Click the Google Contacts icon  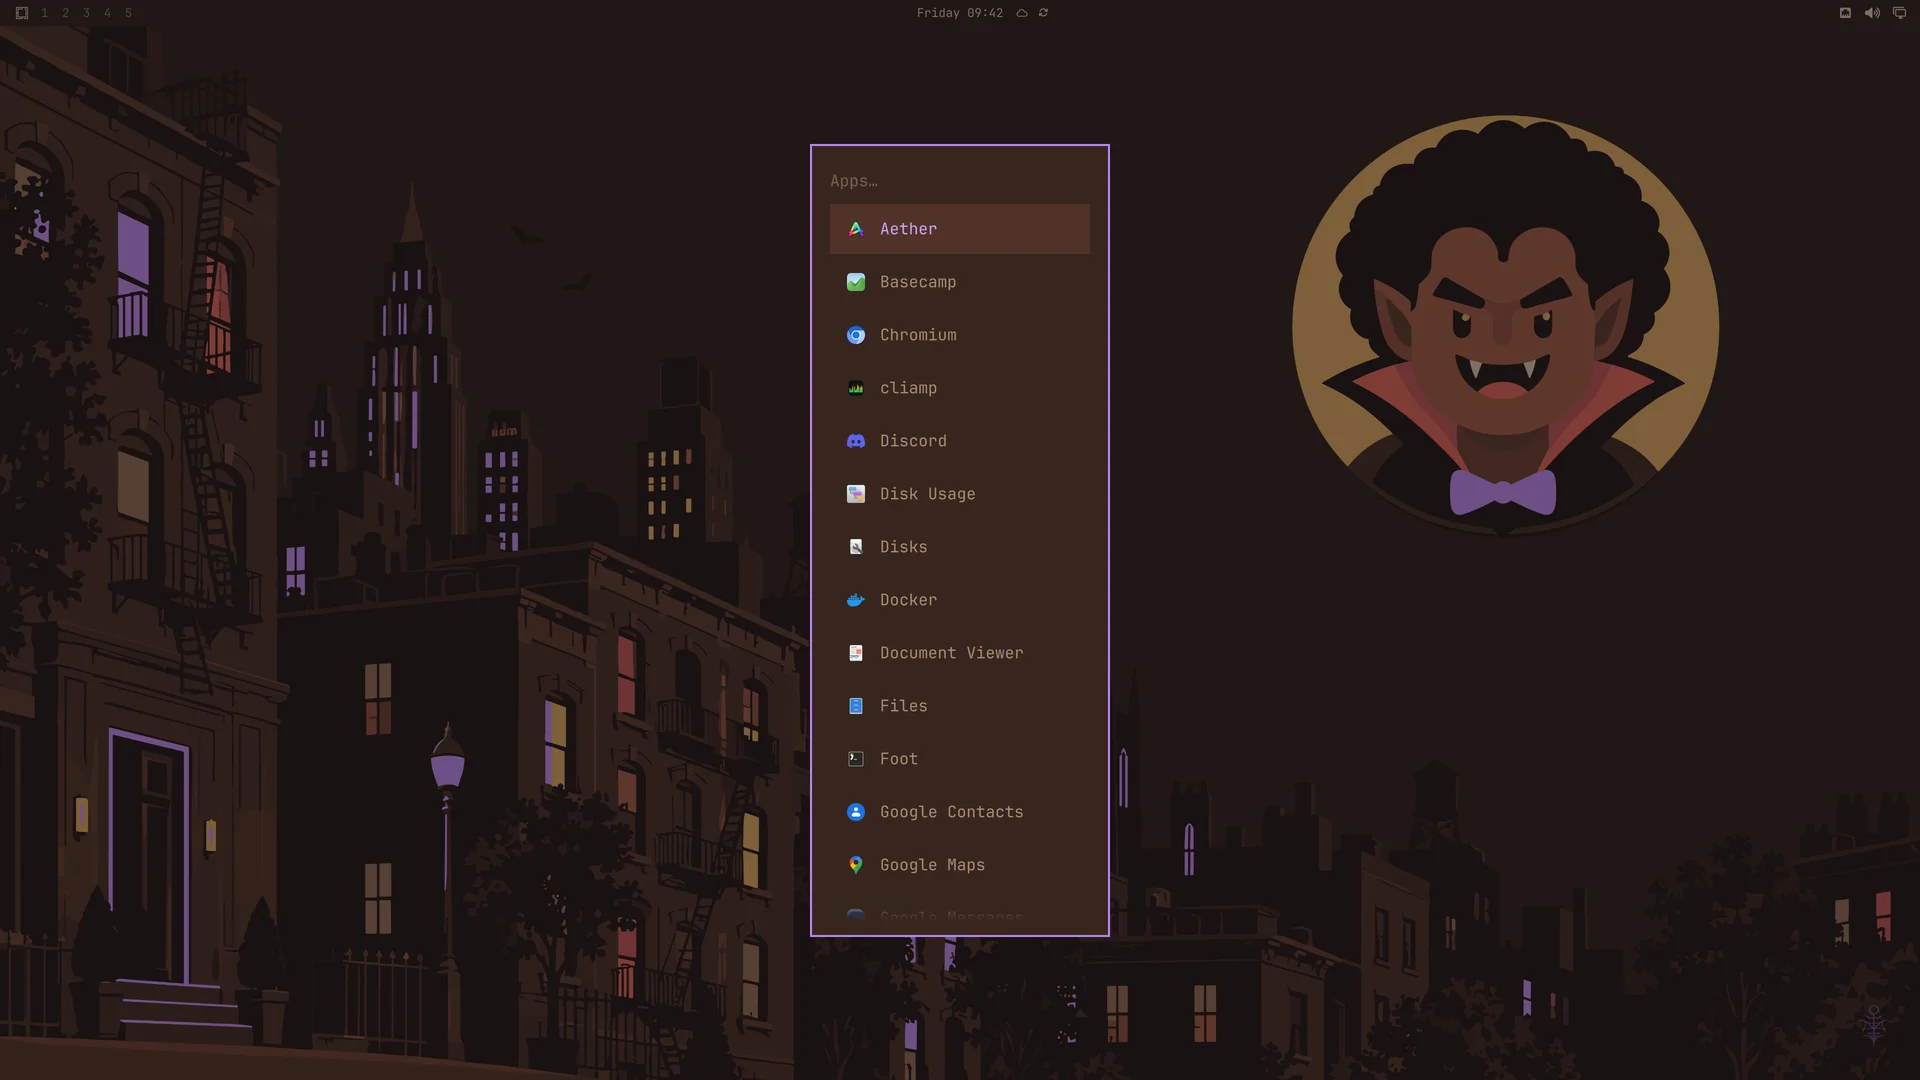856,812
